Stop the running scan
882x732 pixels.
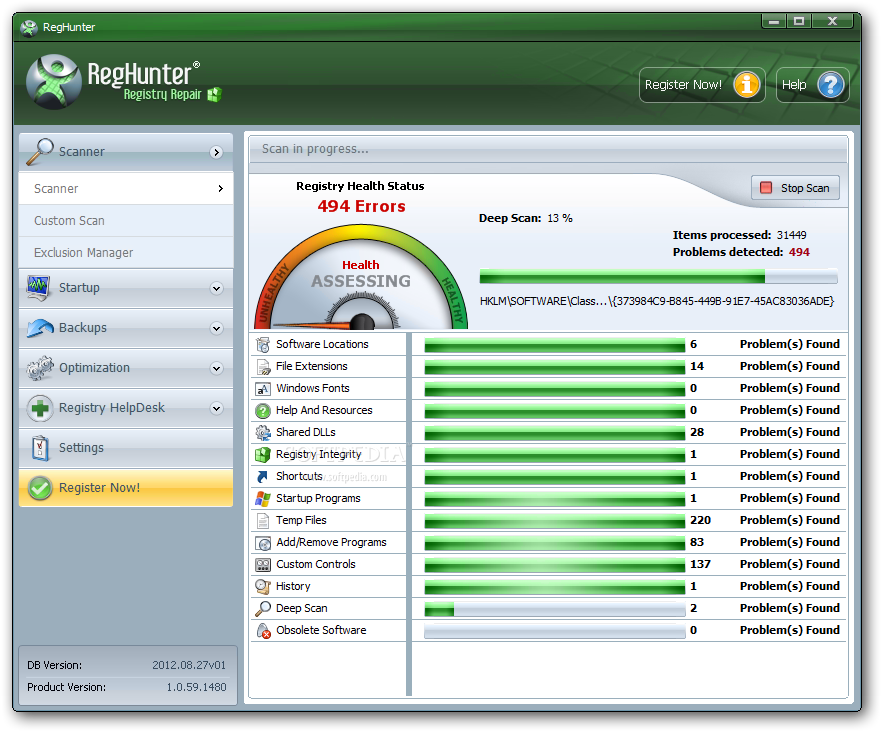[x=795, y=188]
